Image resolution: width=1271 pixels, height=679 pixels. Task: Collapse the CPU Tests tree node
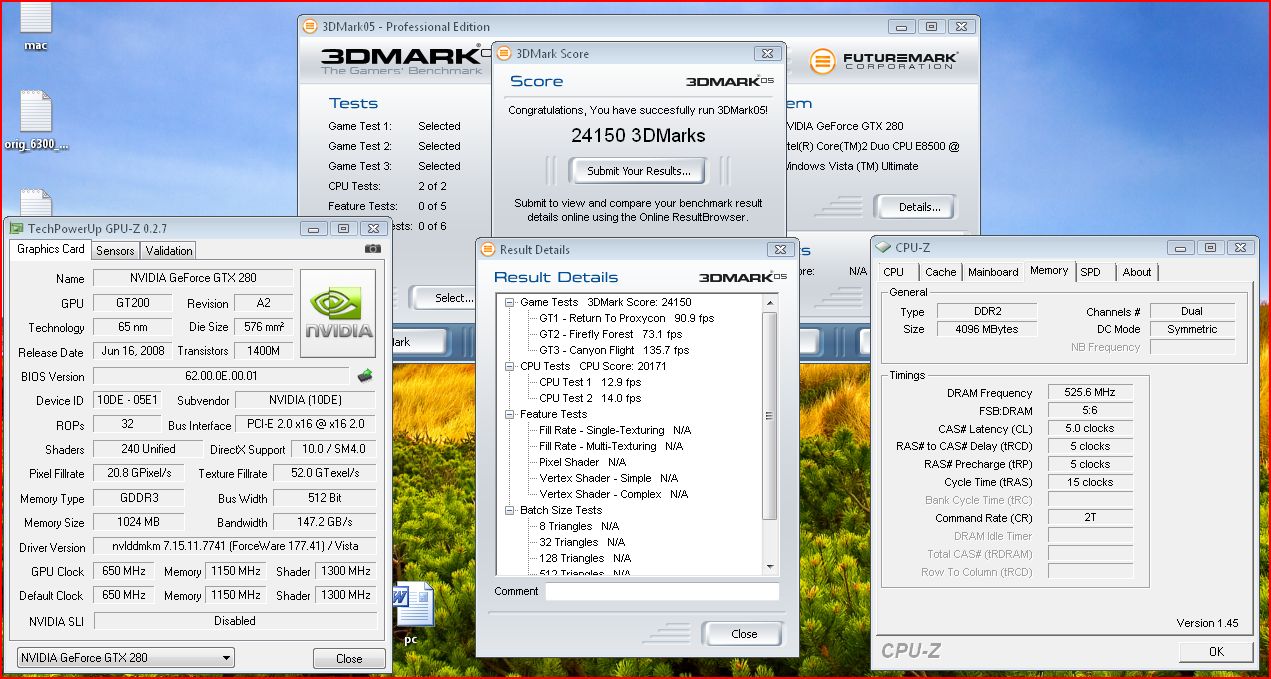pos(510,366)
